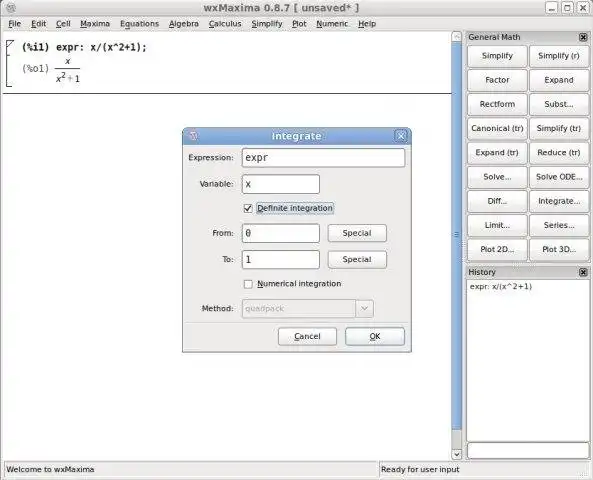Click the Diff... button
This screenshot has width=593, height=480.
[x=497, y=201]
